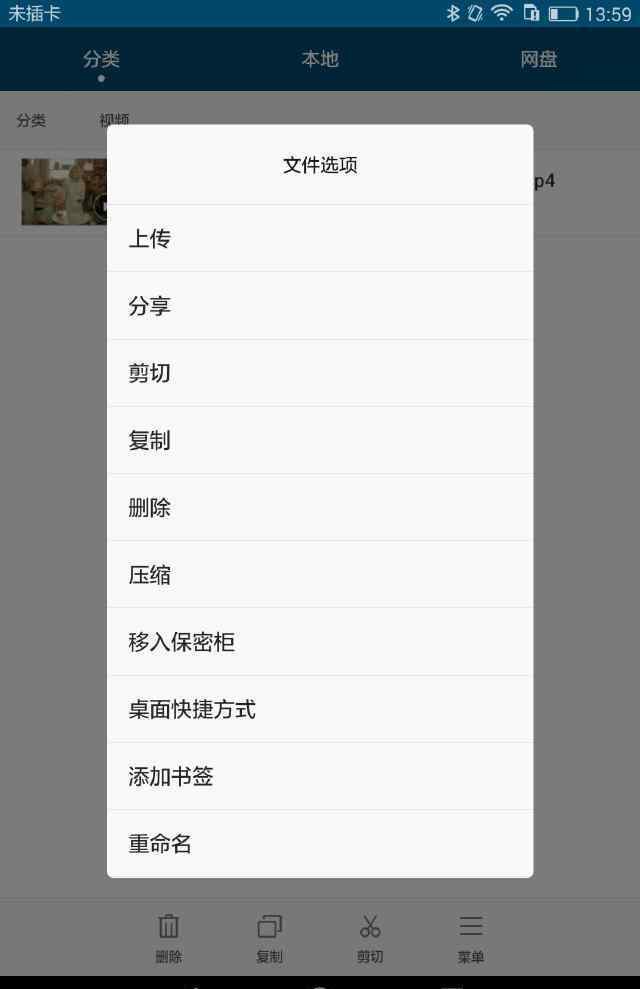Tap the trash Delete icon in bottom bar
The image size is (640, 989).
pos(168,927)
